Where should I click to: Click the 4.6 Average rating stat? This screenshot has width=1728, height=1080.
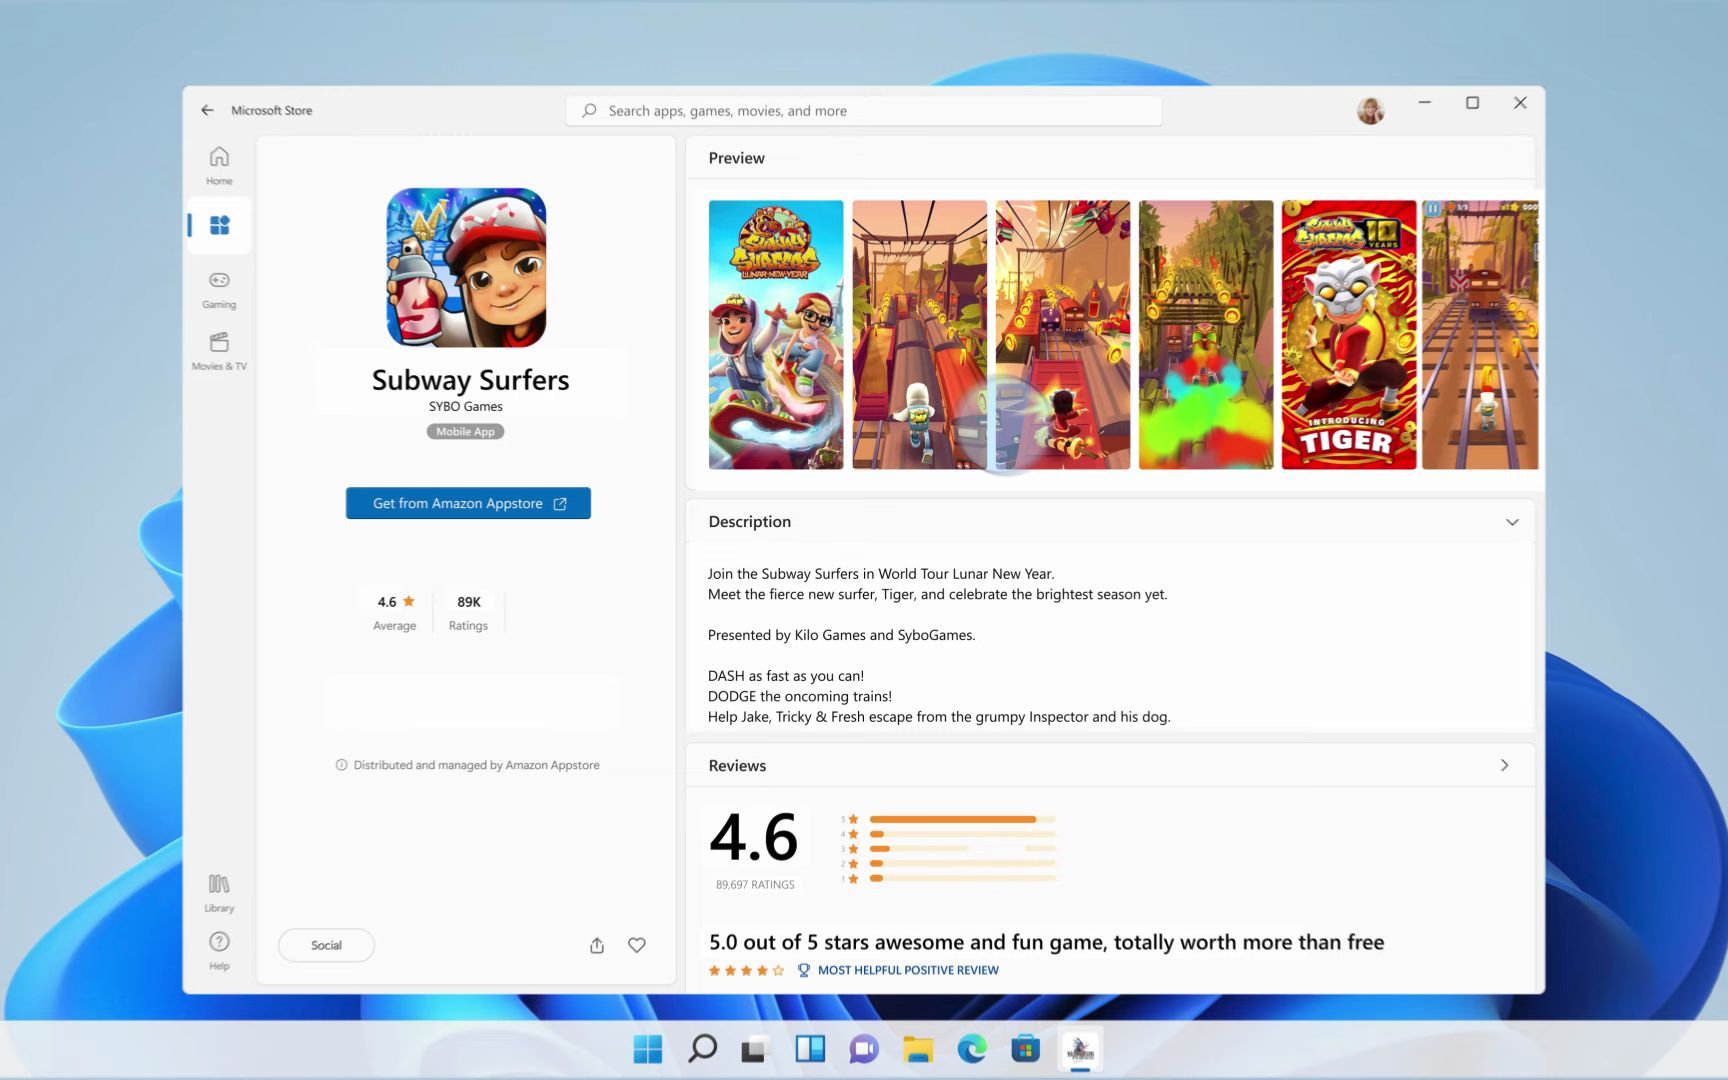tap(395, 612)
